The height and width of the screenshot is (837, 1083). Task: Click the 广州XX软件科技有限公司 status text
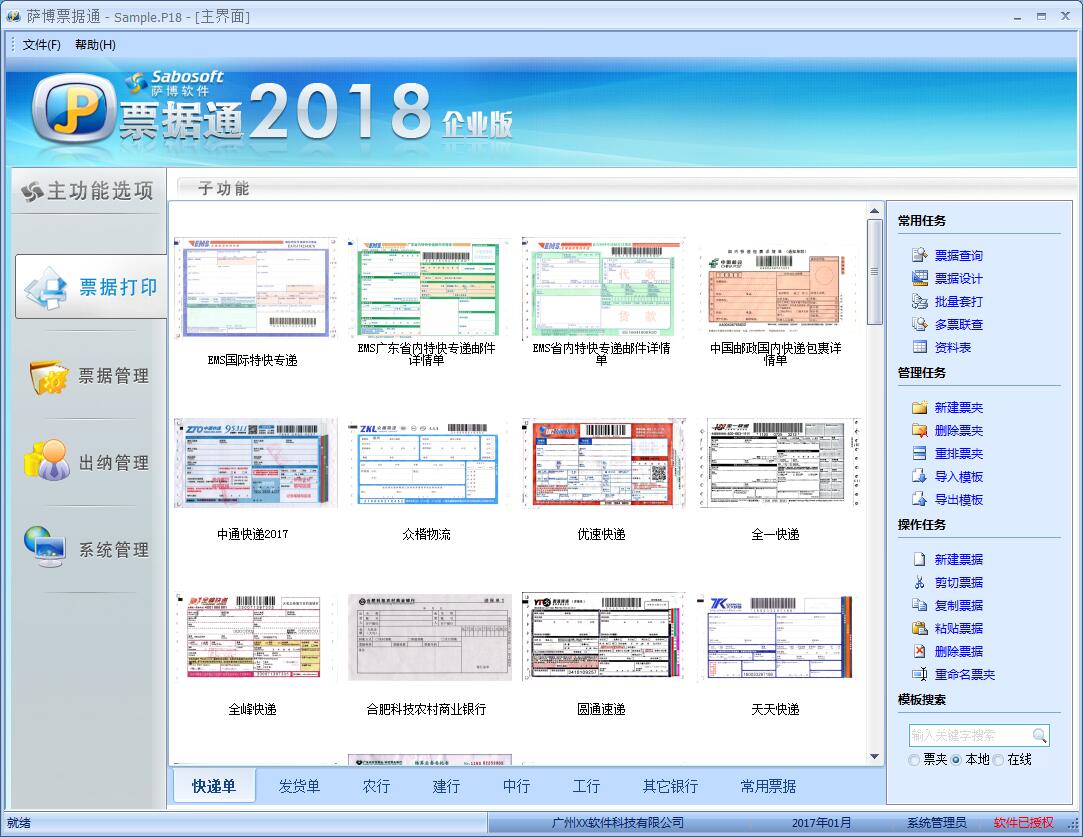(618, 822)
